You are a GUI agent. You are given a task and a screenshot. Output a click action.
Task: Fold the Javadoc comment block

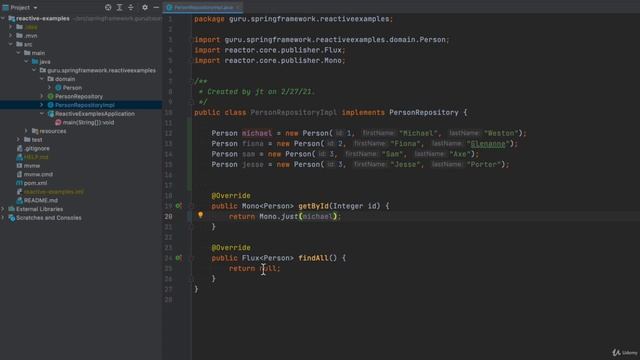pos(191,81)
